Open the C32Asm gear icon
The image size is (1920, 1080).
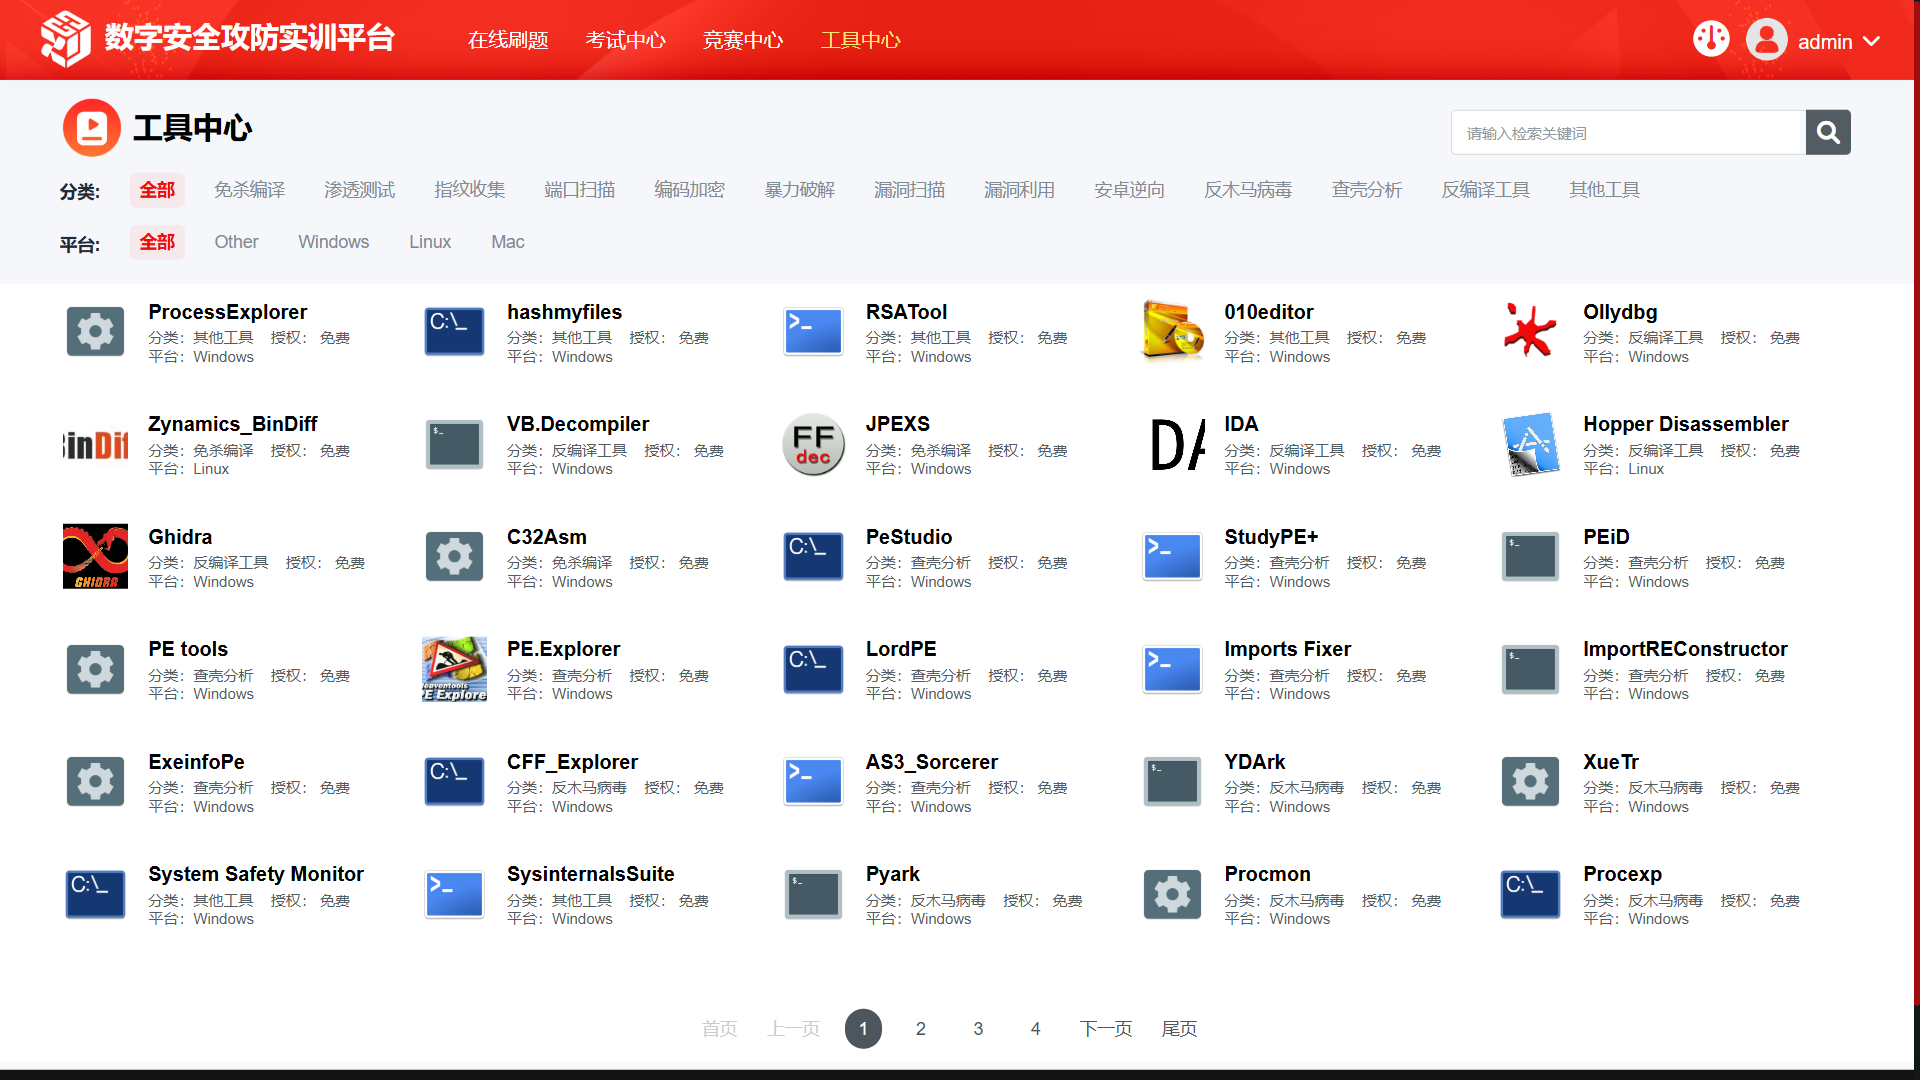[454, 556]
